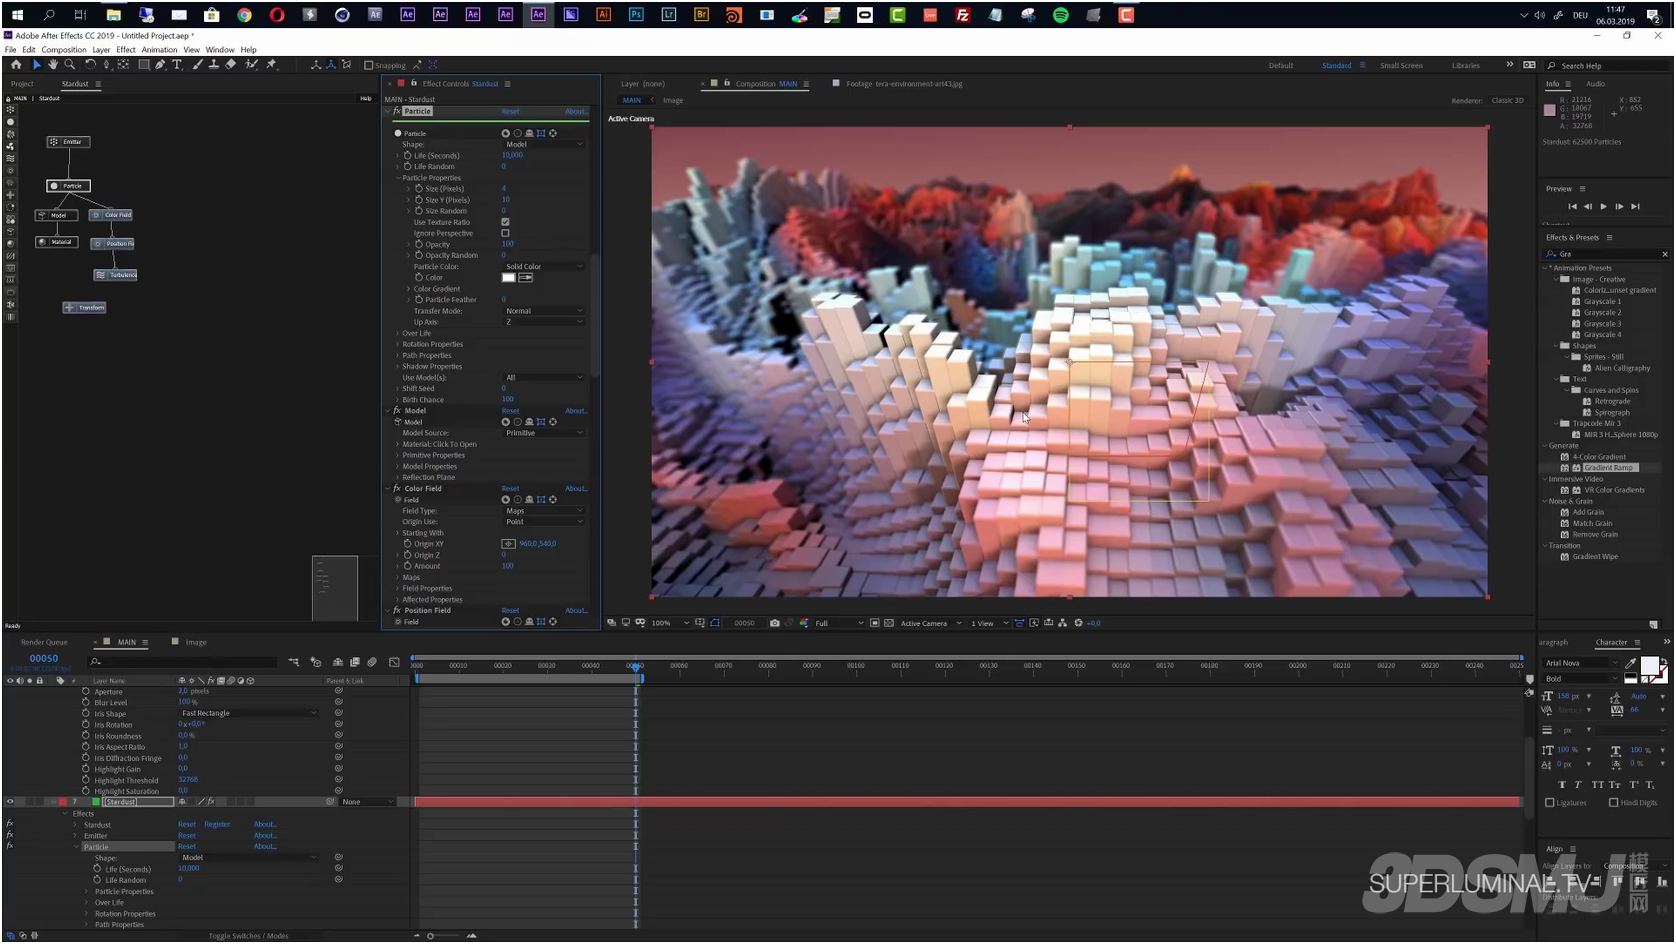Toggle Aperture stopwatch in timeline
This screenshot has width=1676, height=944.
pos(86,691)
